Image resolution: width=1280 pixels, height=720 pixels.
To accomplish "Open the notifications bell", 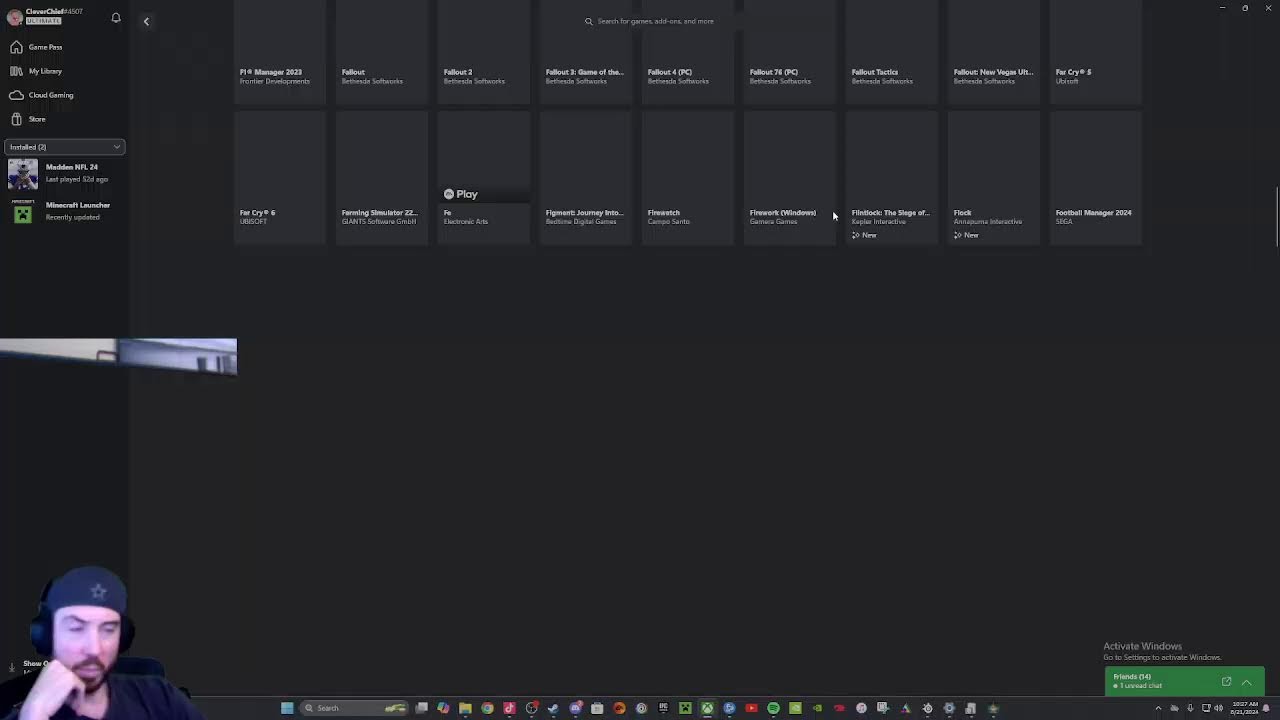I will (x=116, y=18).
